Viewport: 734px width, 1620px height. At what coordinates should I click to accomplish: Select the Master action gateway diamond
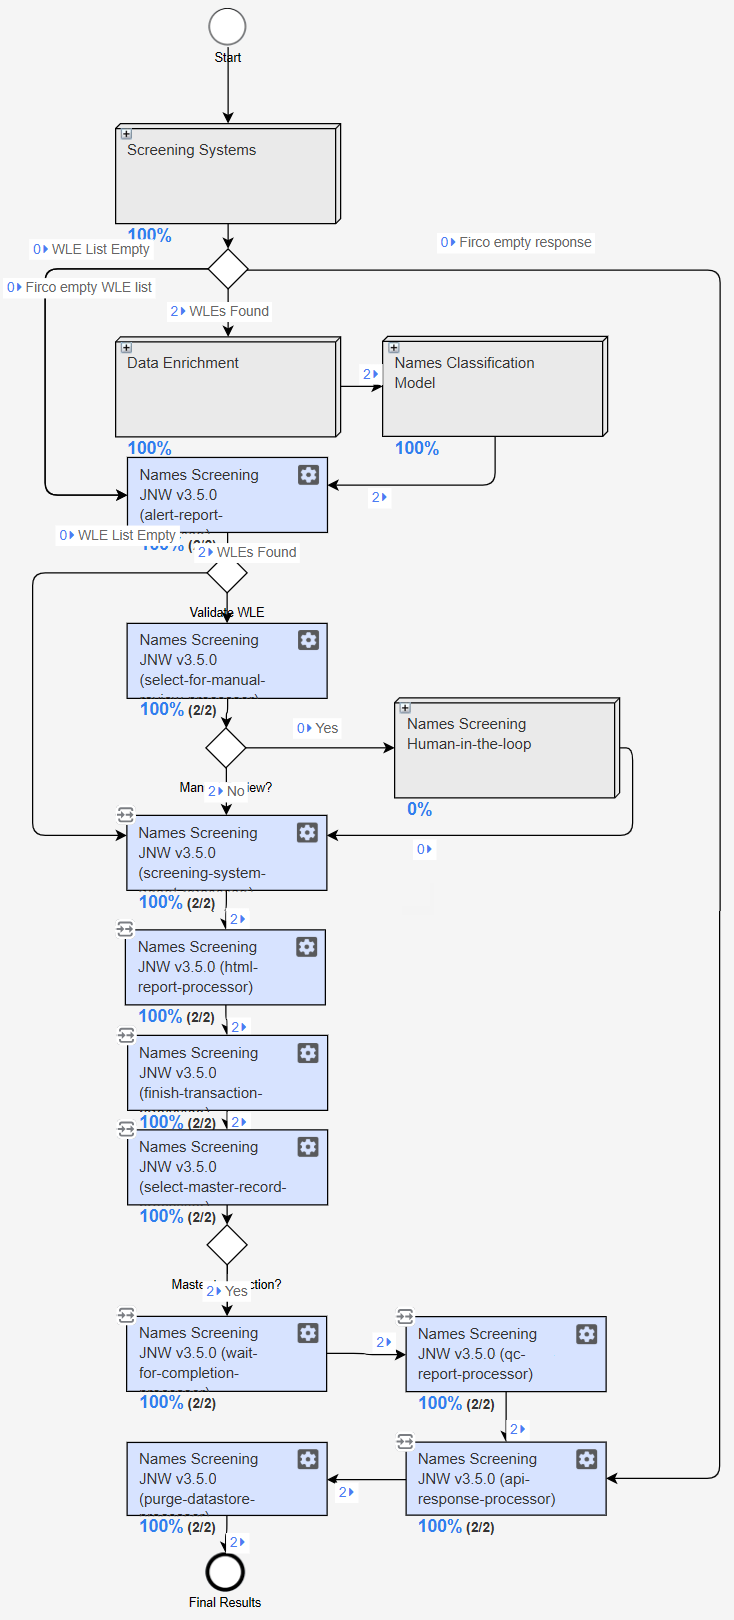coord(227,1246)
